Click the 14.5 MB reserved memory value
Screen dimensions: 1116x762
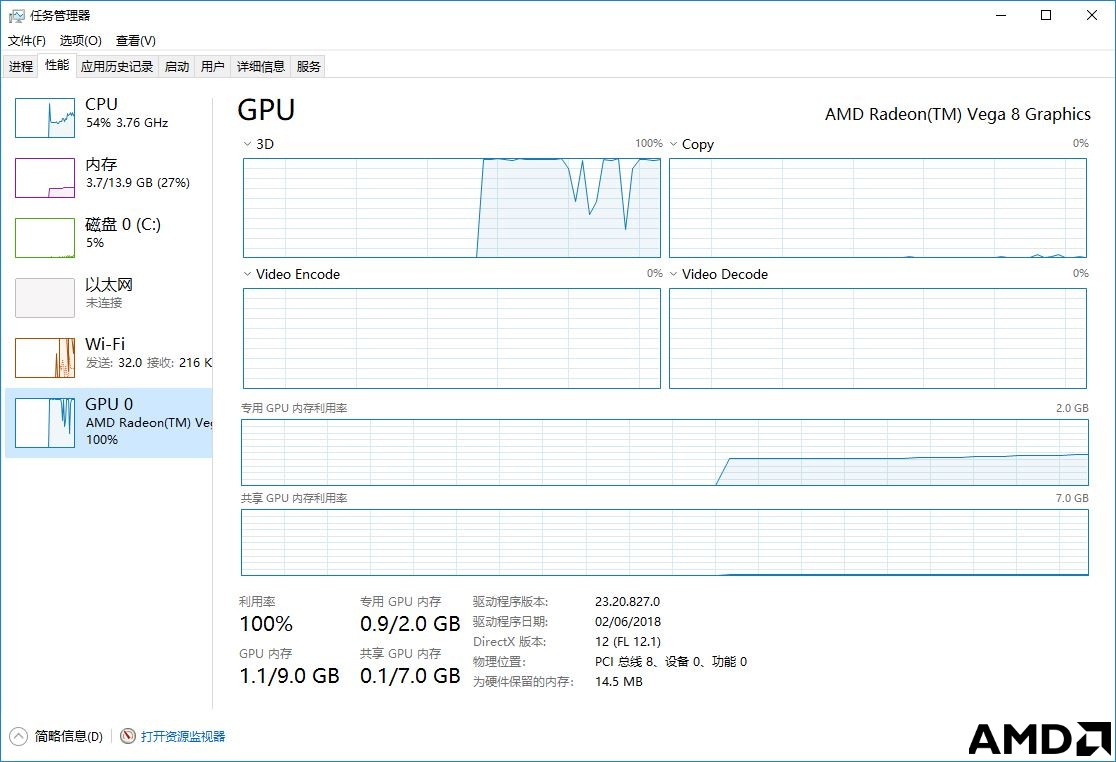pos(618,682)
